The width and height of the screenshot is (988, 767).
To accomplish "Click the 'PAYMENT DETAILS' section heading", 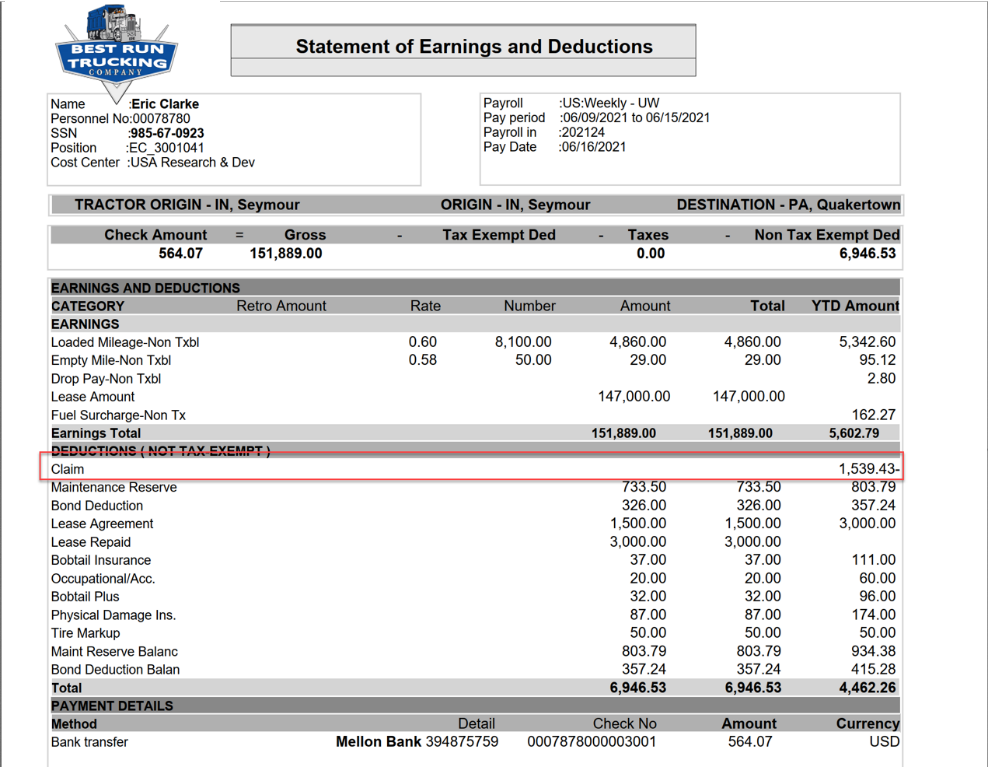I will point(112,706).
